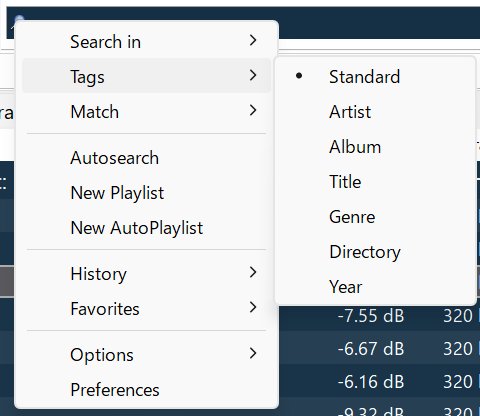
Task: Choose New Playlist from menu
Action: coord(146,193)
